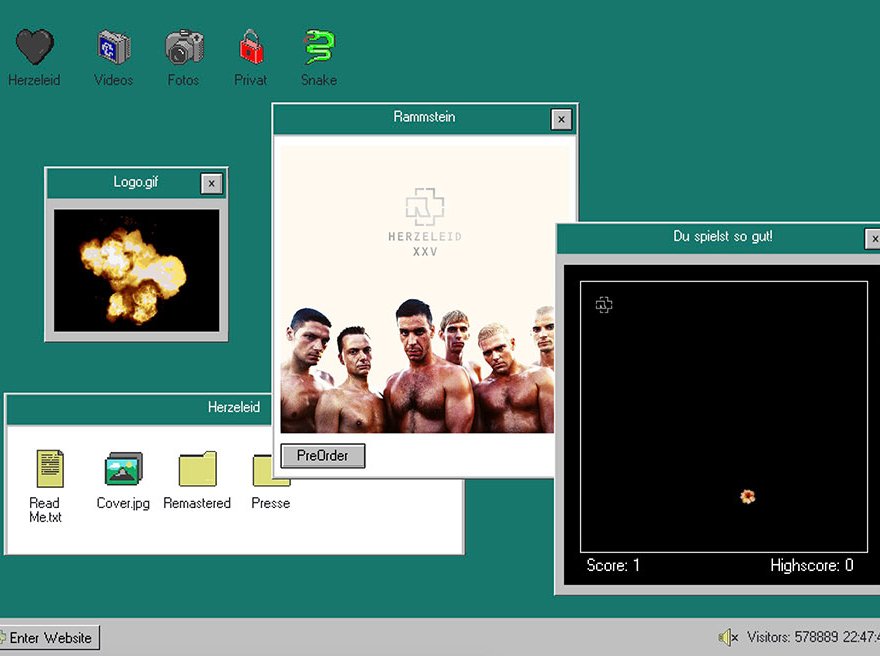
Task: Click the Rammstein window title bar
Action: click(424, 117)
